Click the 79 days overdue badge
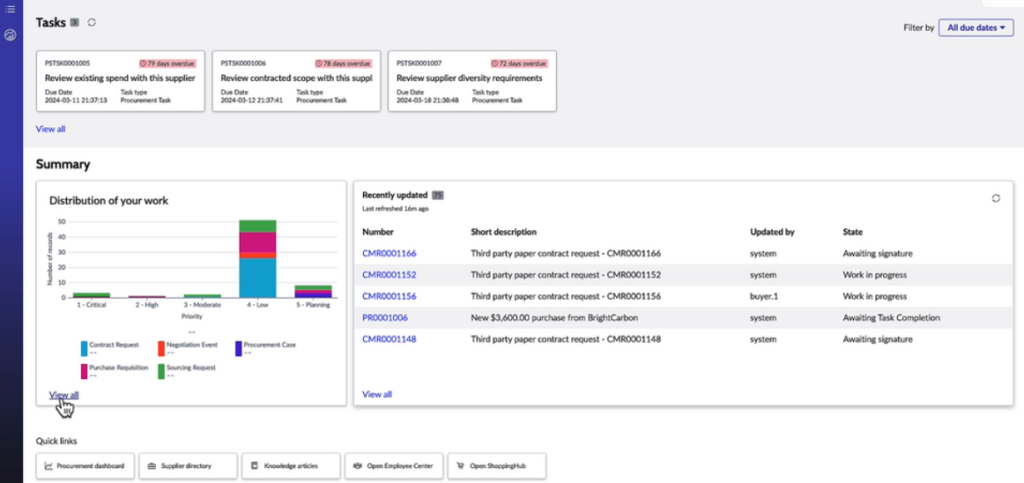Viewport: 1024px width, 483px height. pos(167,63)
